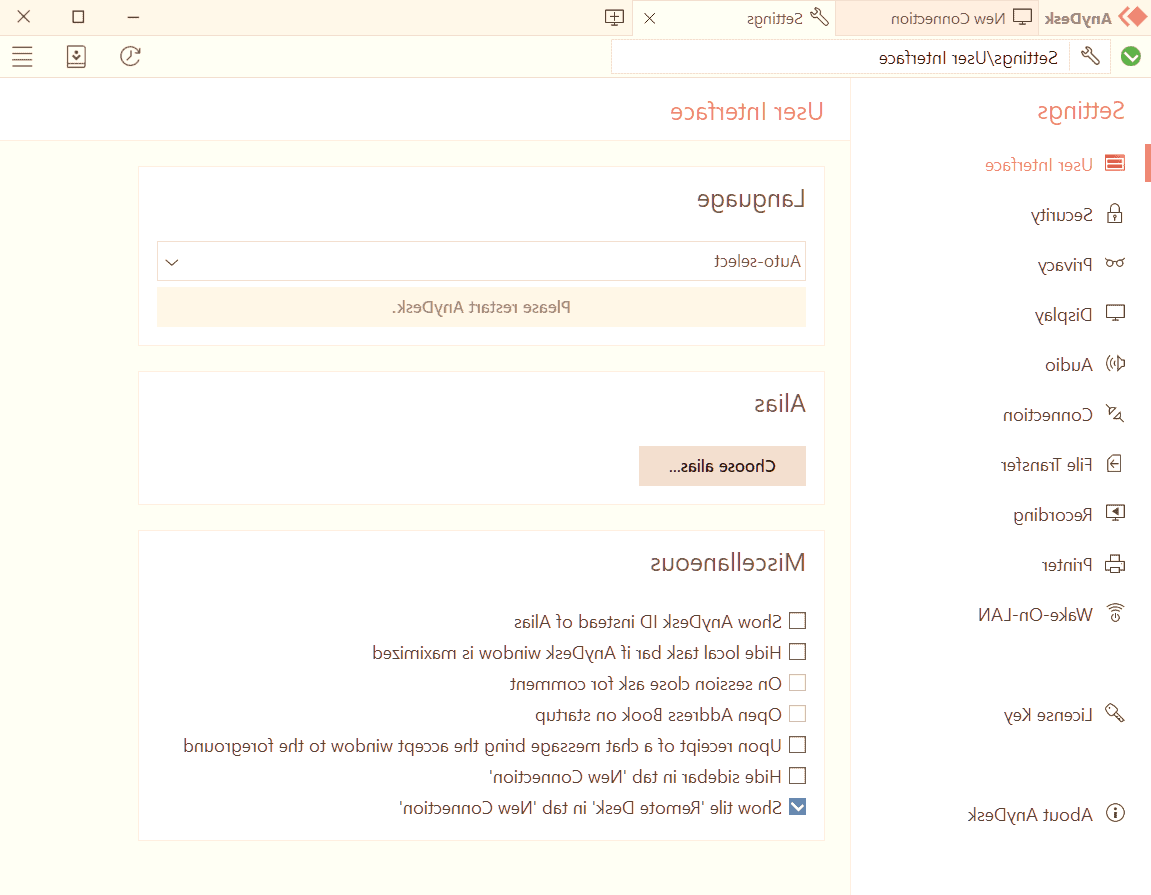This screenshot has width=1151, height=895.
Task: Check 'On session close ask for comment'
Action: pos(797,682)
